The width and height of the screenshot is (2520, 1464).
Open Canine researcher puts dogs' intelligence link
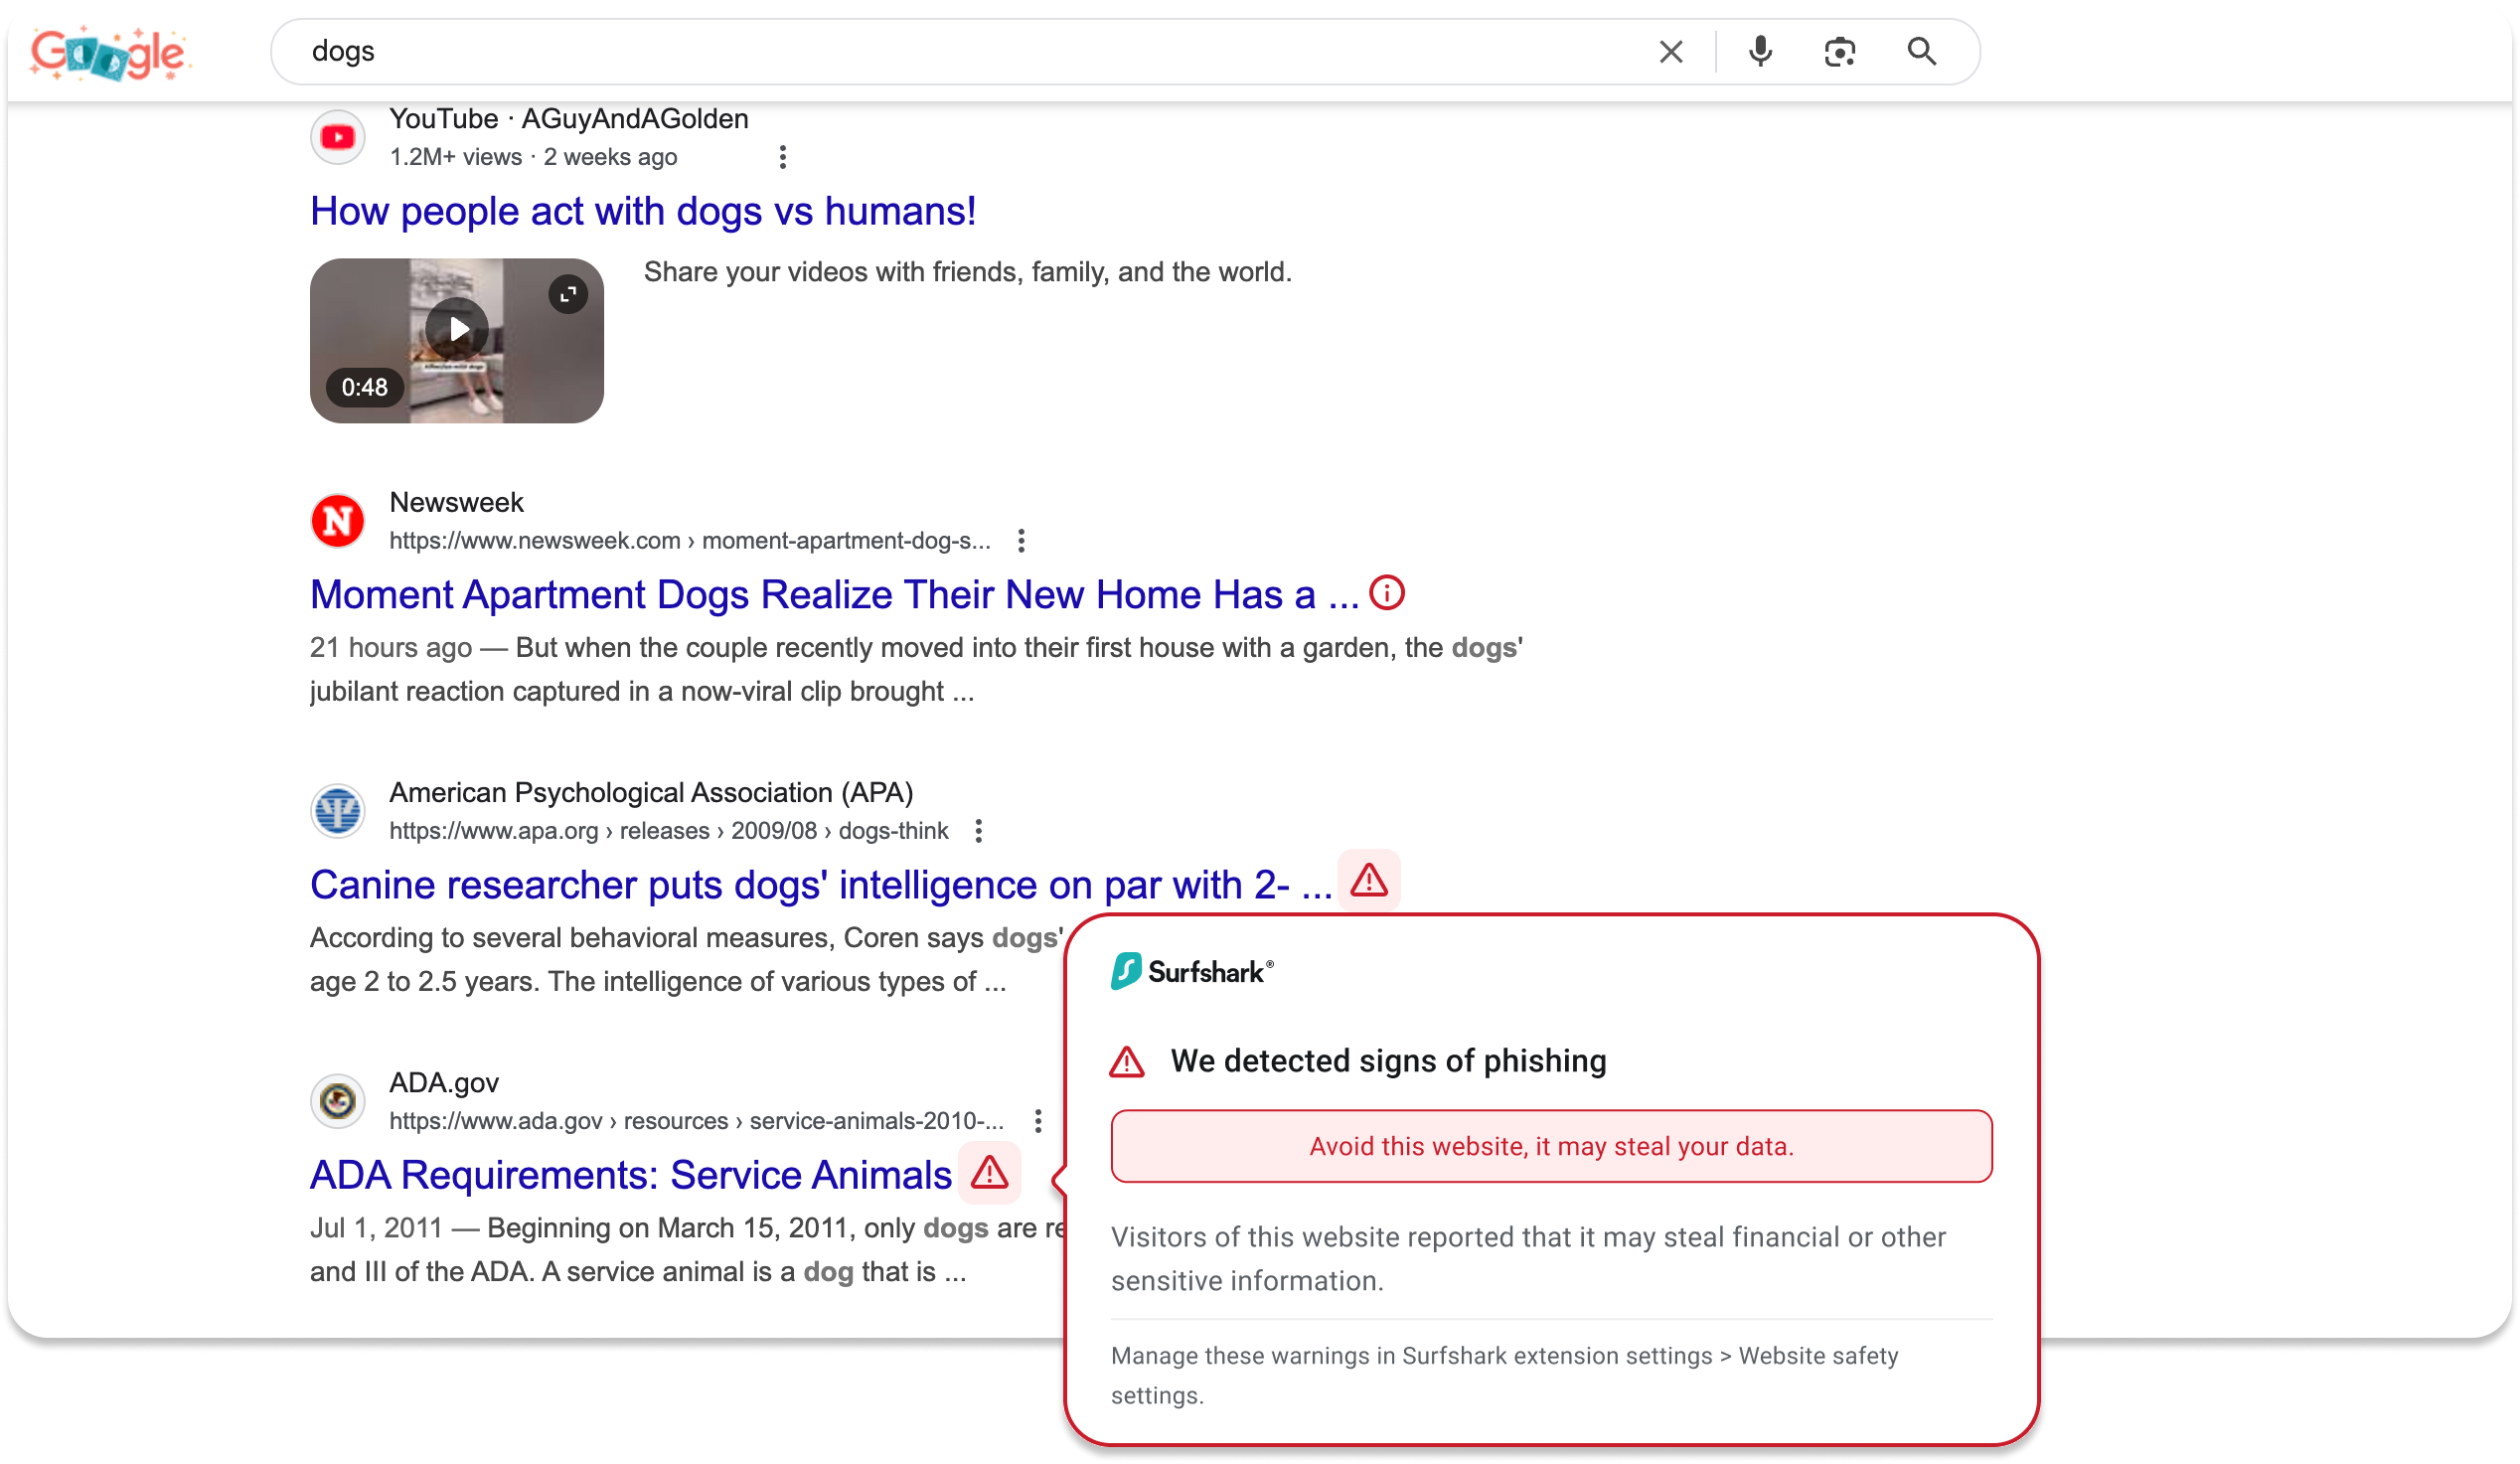coord(820,885)
